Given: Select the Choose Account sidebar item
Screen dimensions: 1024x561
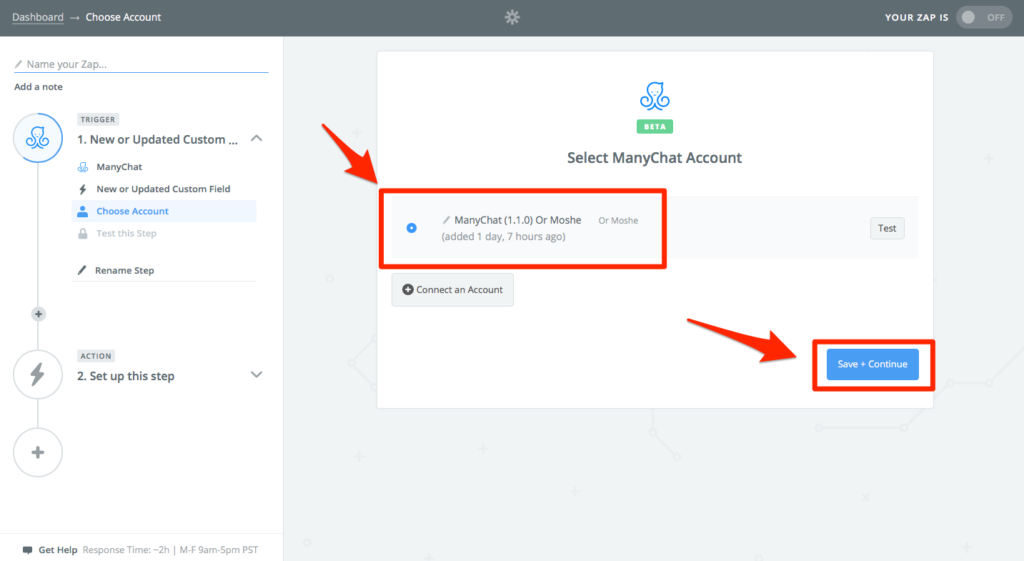Looking at the screenshot, I should [164, 211].
